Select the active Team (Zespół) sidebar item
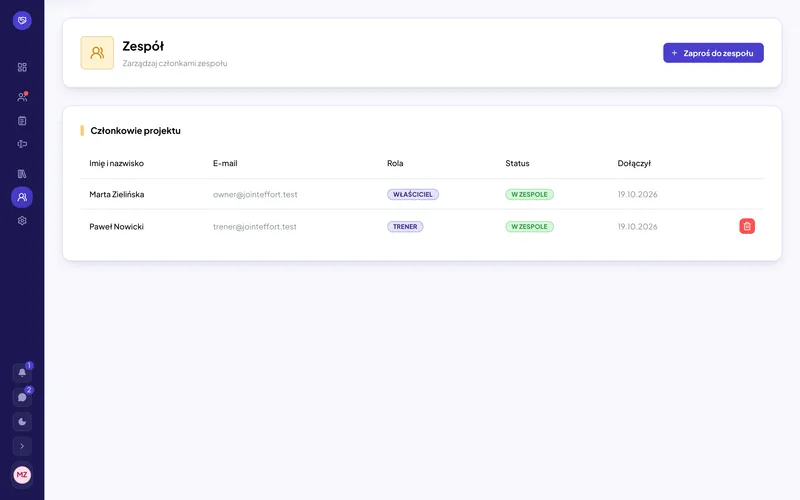Screen dimensions: 800x500 click(x=22, y=197)
